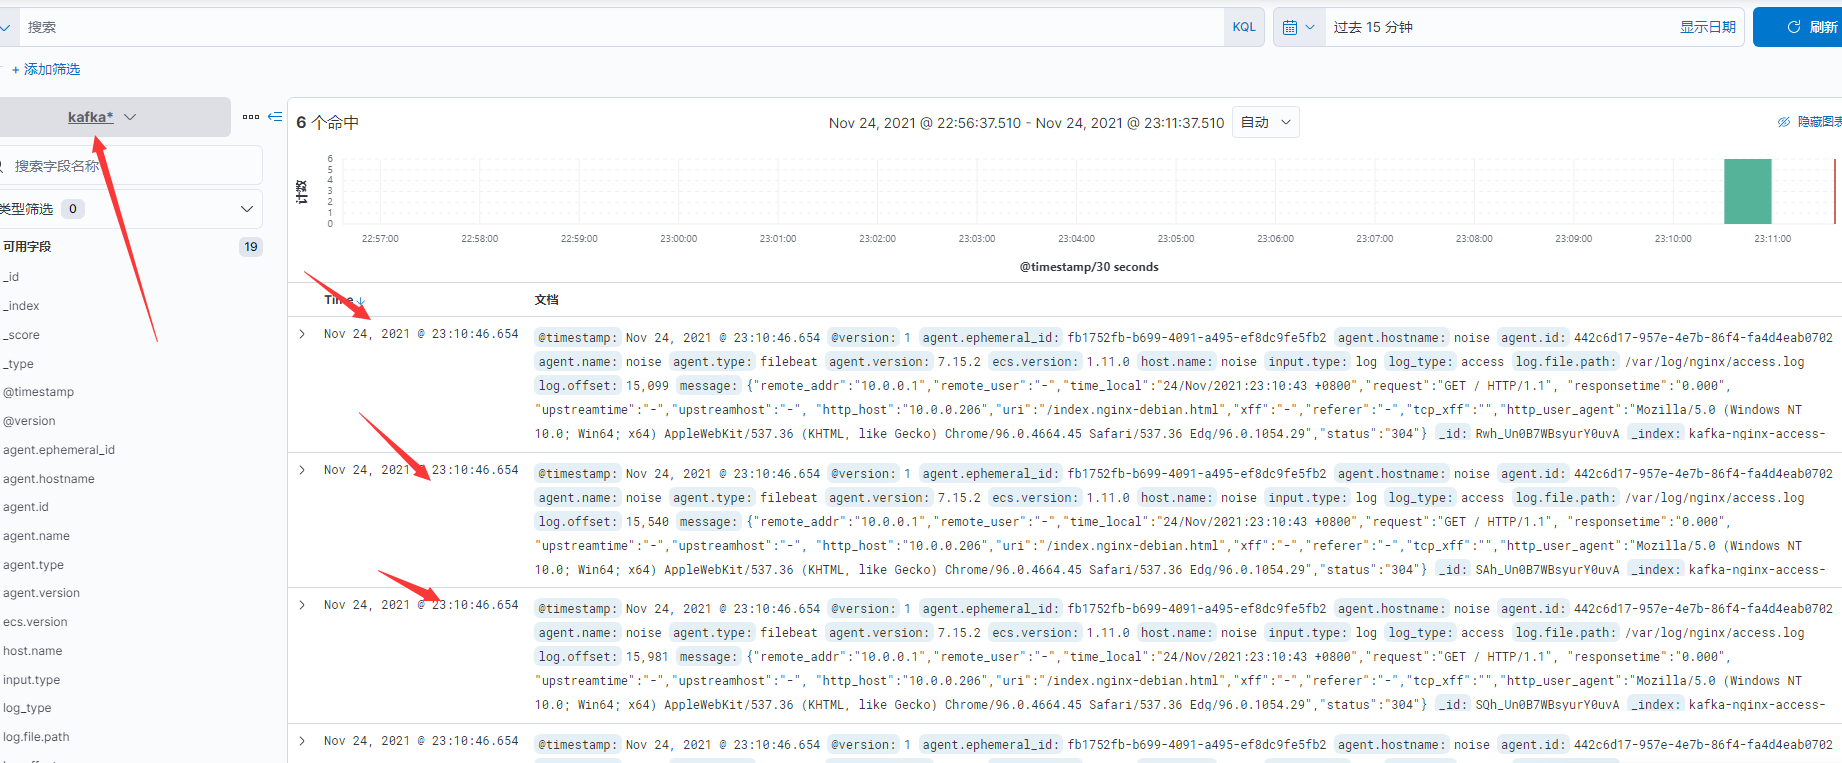Switch the query language via KQL button
Screen dimensions: 1842x763
click(x=1244, y=27)
